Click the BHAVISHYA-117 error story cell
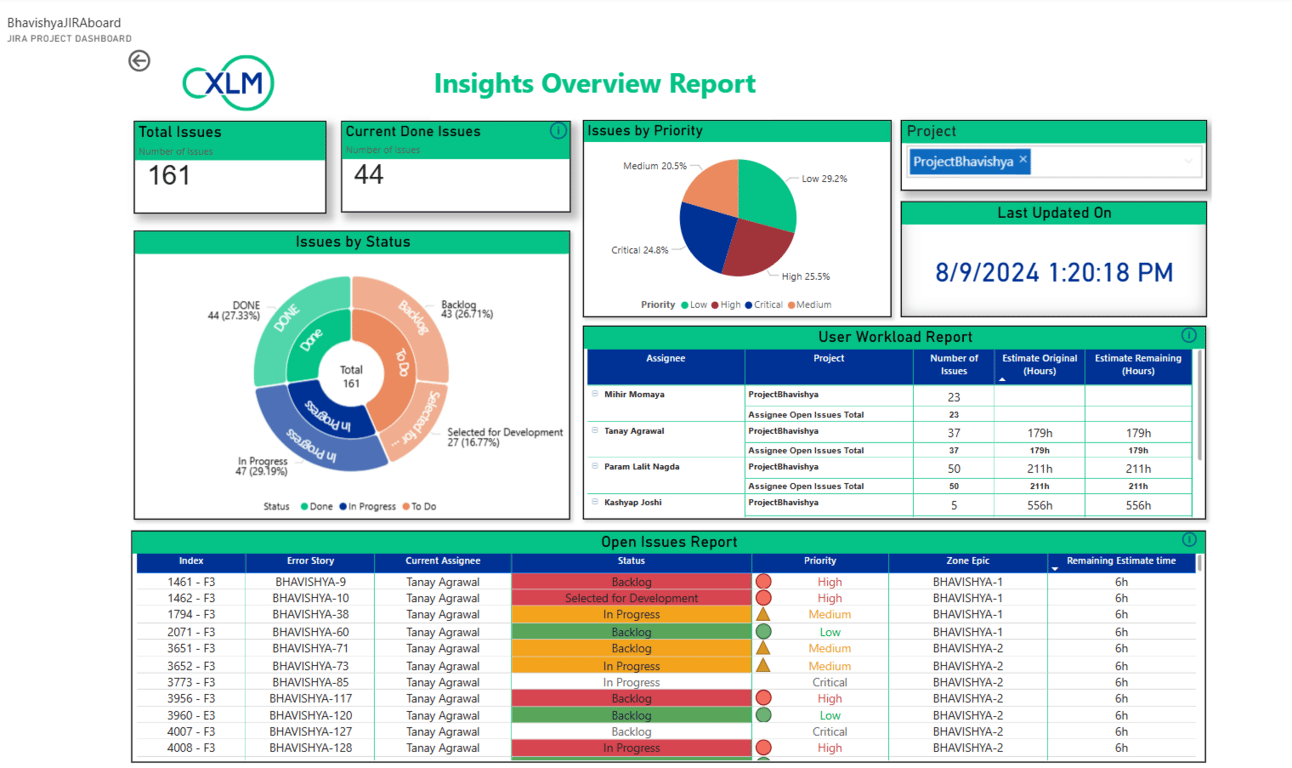1292x768 pixels. 310,699
